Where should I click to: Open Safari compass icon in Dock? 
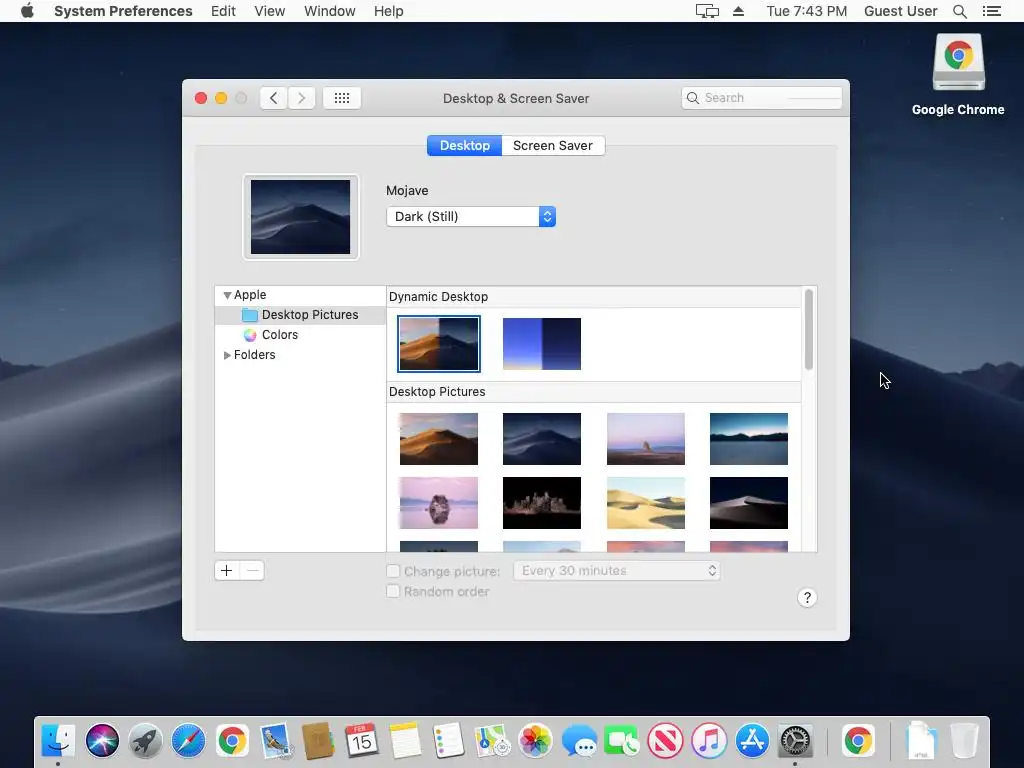click(188, 741)
